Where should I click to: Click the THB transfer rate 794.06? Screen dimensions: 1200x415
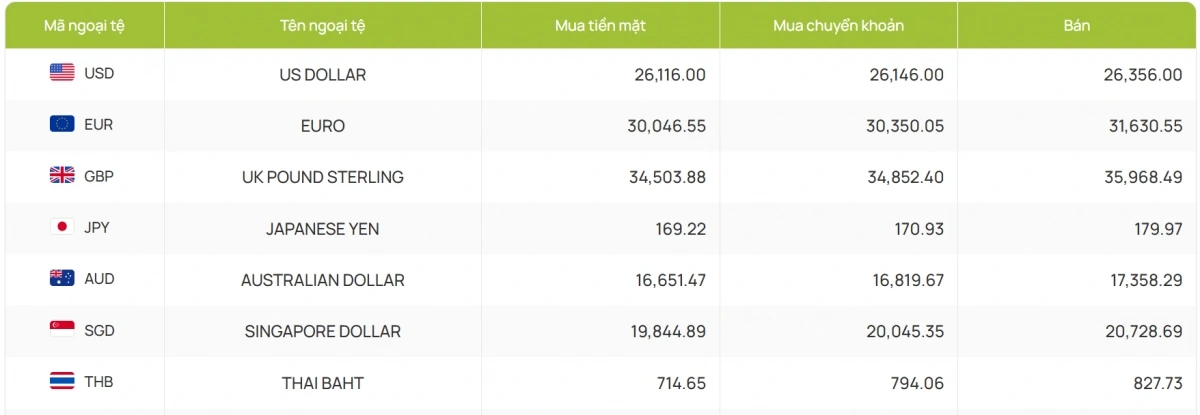[913, 383]
